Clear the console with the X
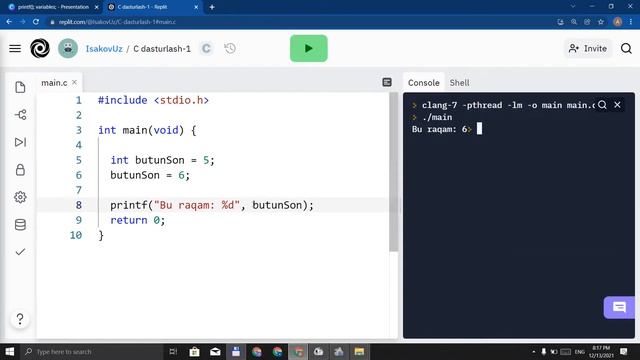 pos(617,105)
